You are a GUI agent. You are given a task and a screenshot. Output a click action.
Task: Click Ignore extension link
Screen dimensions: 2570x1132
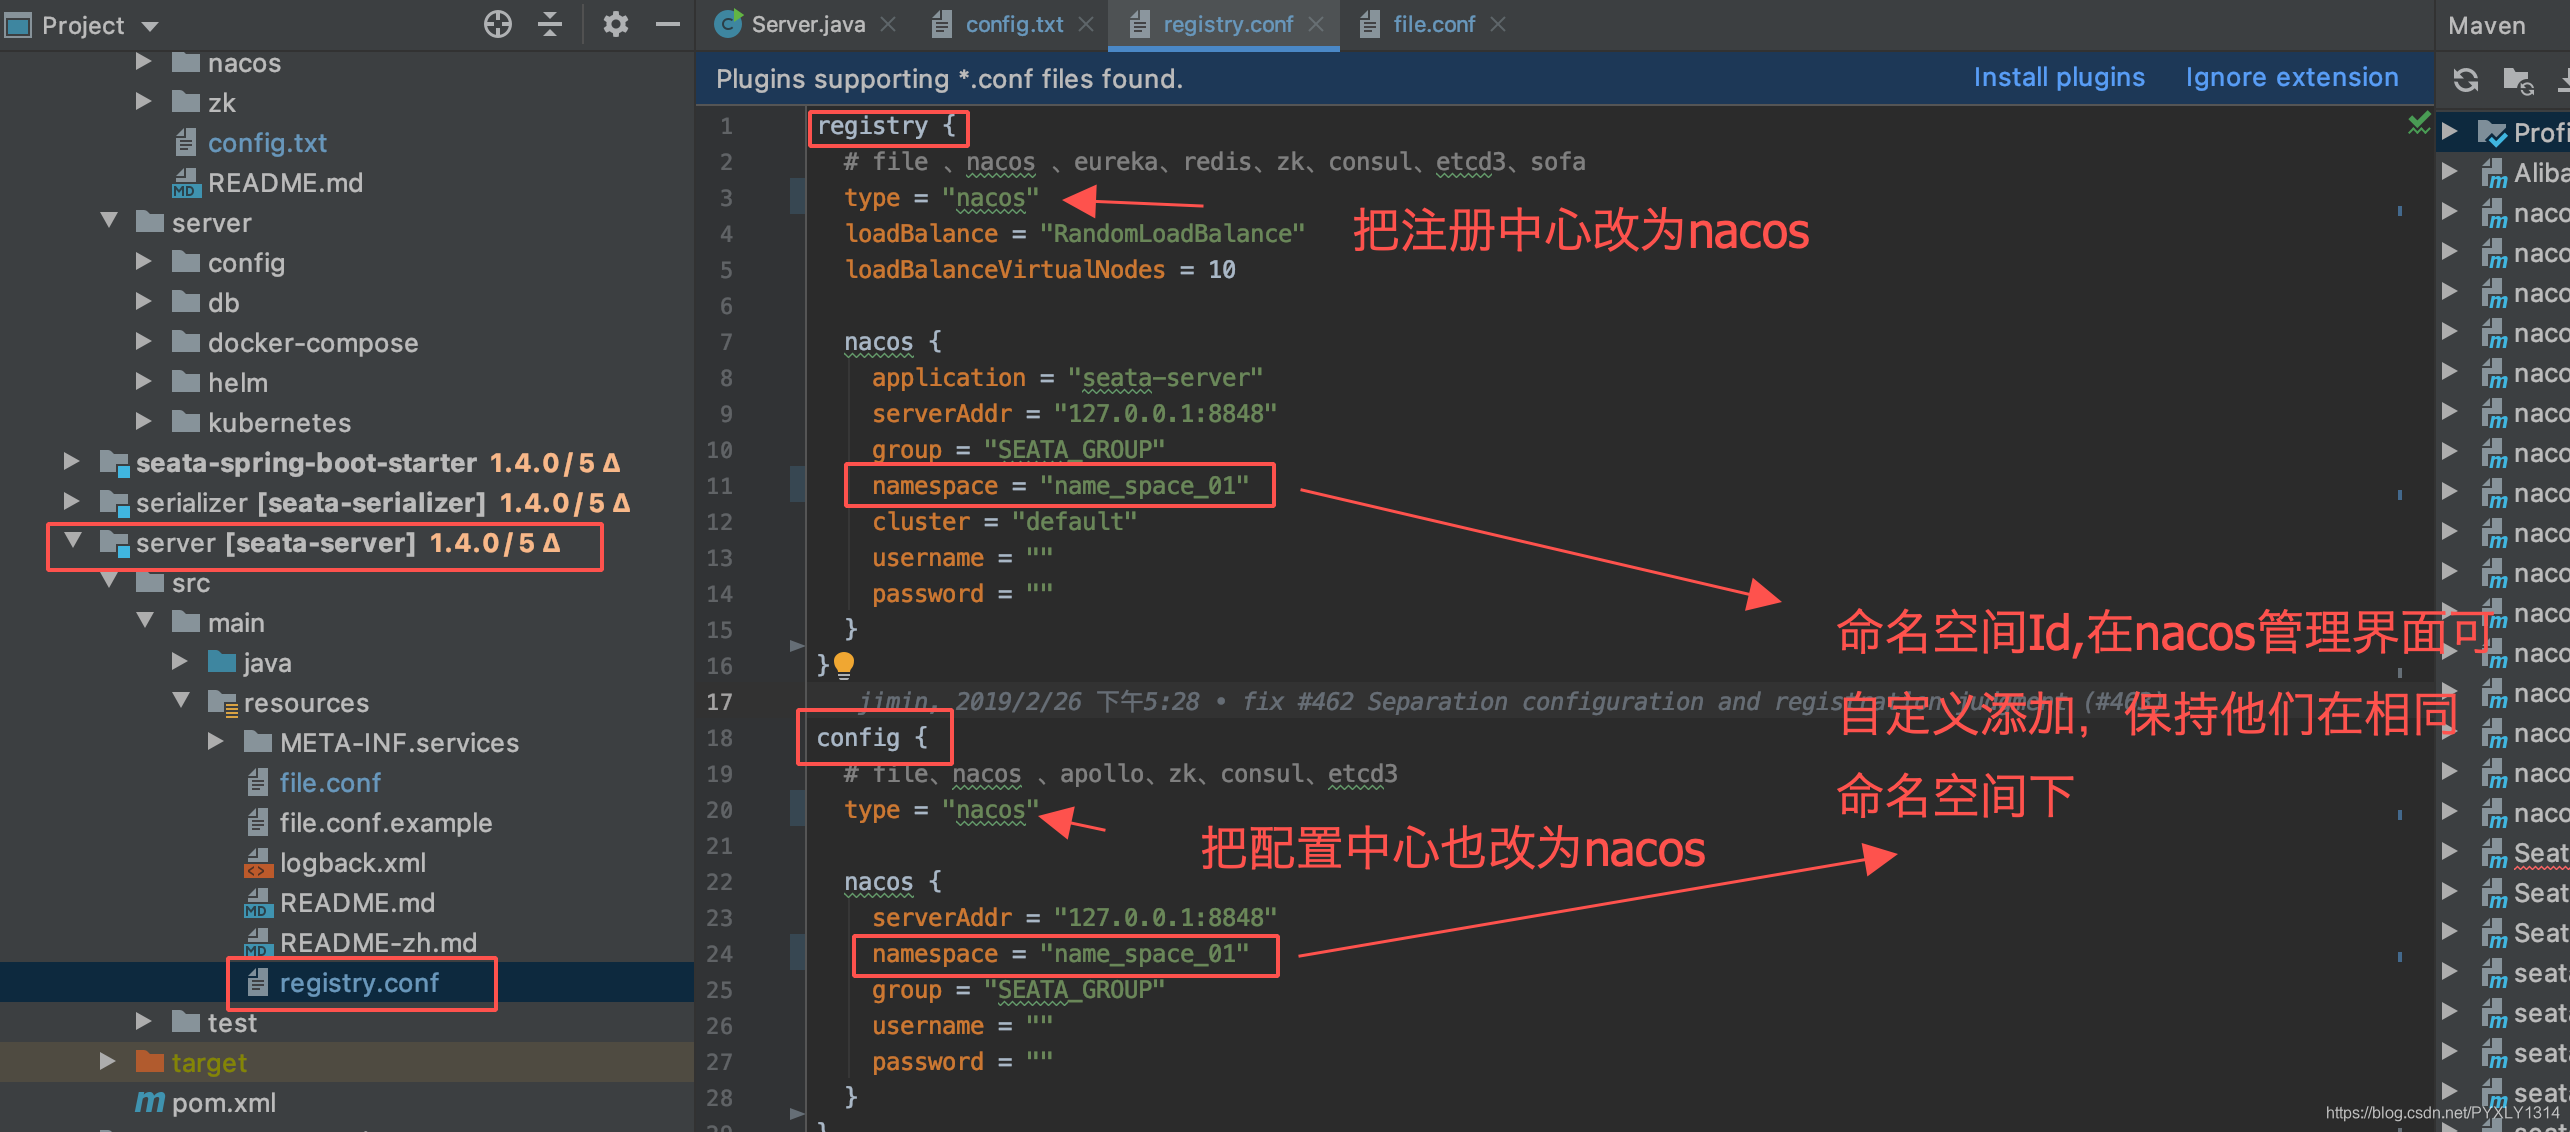[x=2291, y=77]
